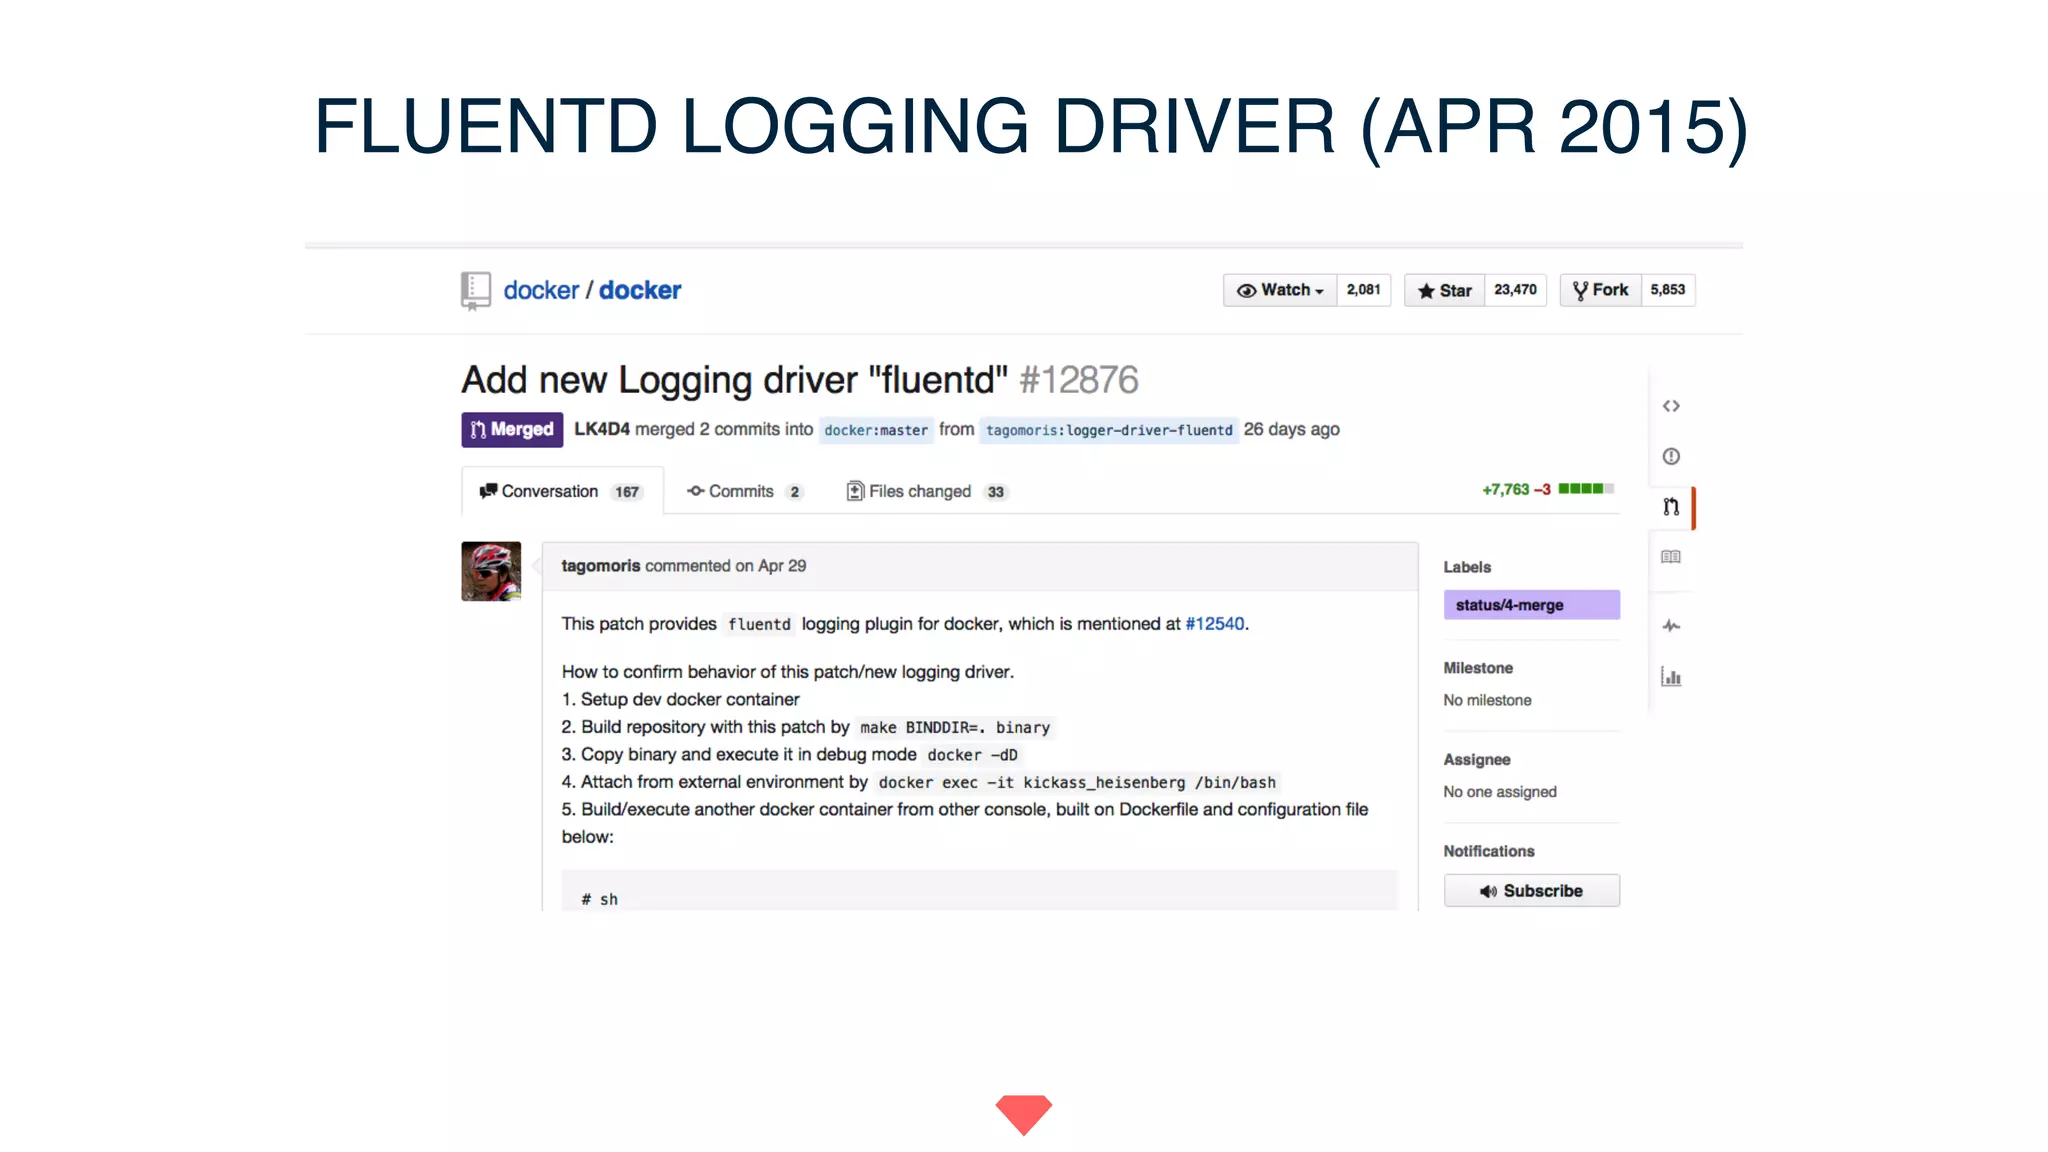Screen dimensions: 2048x1152
Task: Click '1. Setup dev docker container' line
Action: pyautogui.click(x=680, y=700)
